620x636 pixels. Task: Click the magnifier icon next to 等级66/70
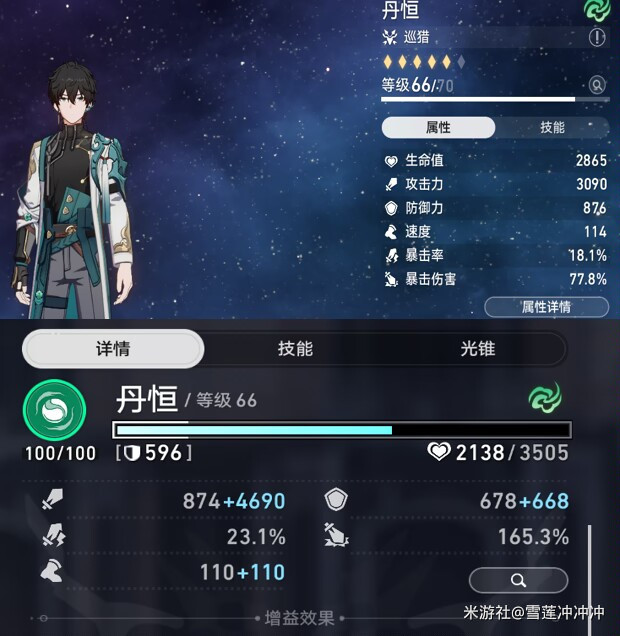597,85
